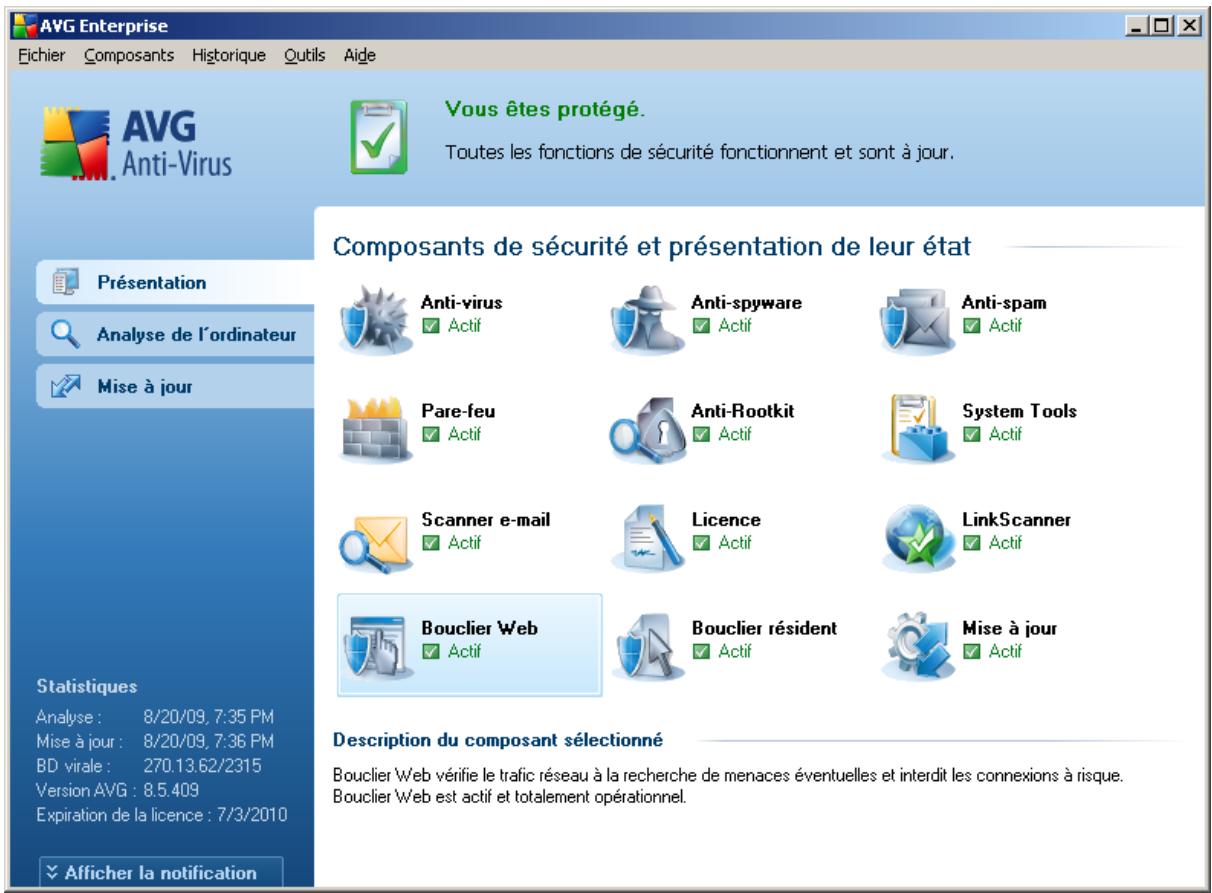
Task: Click the Actif status under Bouclier Web
Action: (454, 650)
